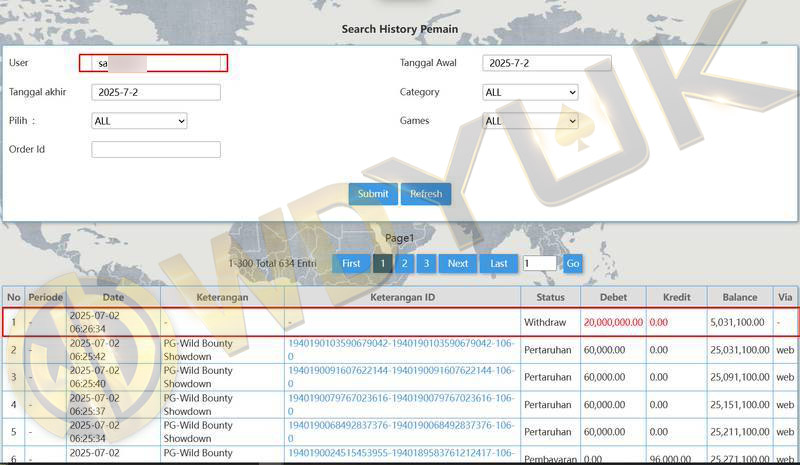Click the Balance column header
The width and height of the screenshot is (800, 465).
pos(740,297)
